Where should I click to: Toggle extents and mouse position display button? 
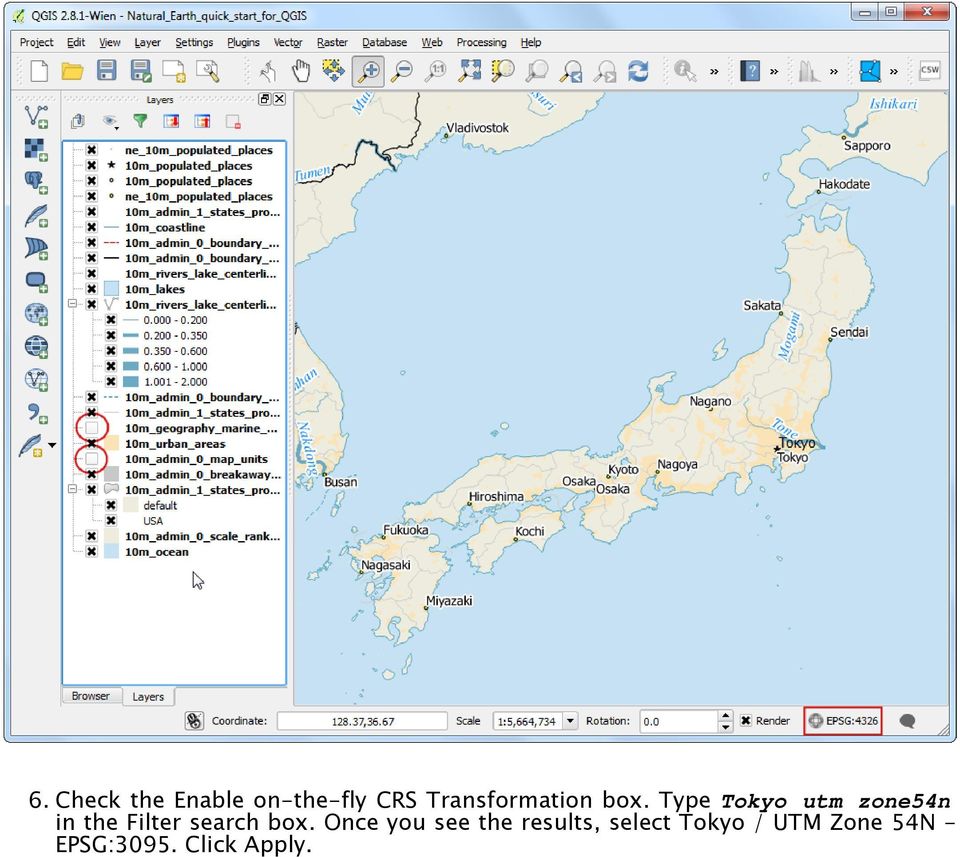(x=194, y=720)
